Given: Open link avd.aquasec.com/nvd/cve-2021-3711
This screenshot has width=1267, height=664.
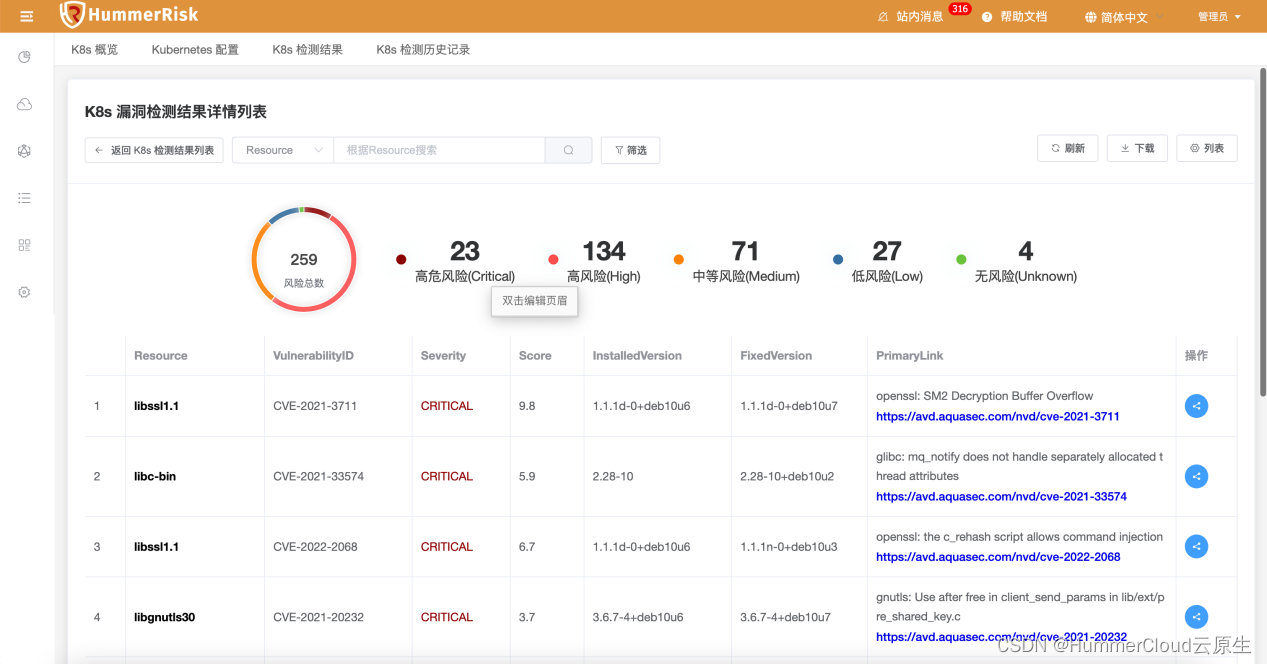Looking at the screenshot, I should tap(998, 417).
